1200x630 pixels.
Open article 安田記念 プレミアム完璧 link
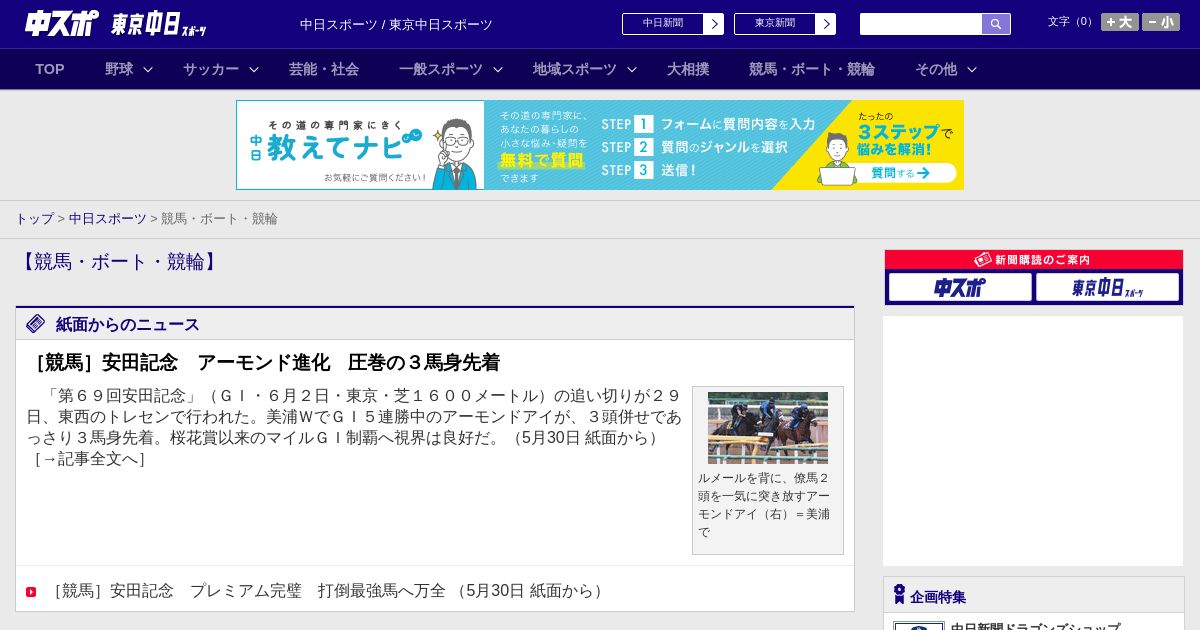(326, 591)
